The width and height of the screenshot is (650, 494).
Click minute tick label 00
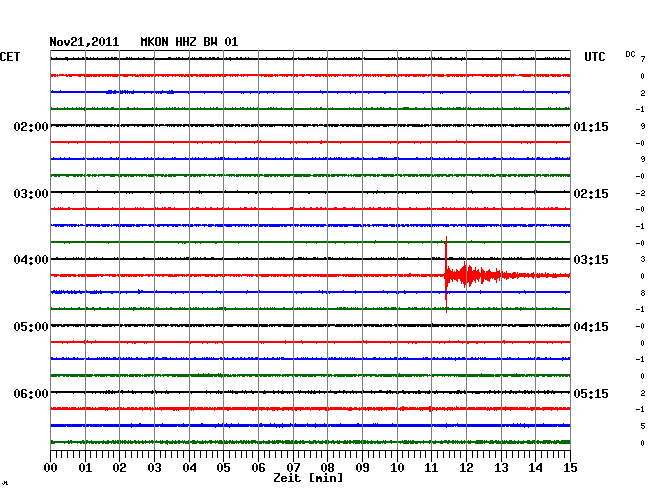coord(51,468)
